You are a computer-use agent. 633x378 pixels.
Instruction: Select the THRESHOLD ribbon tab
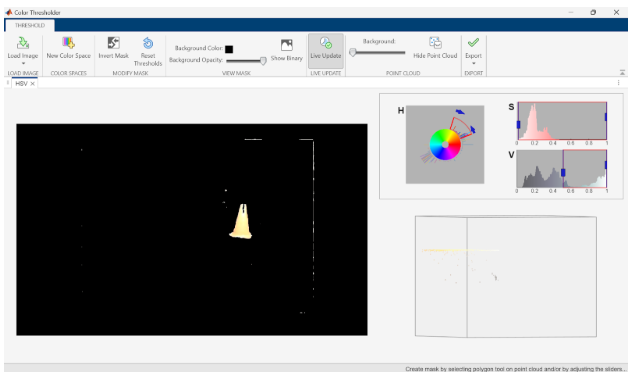pyautogui.click(x=29, y=25)
